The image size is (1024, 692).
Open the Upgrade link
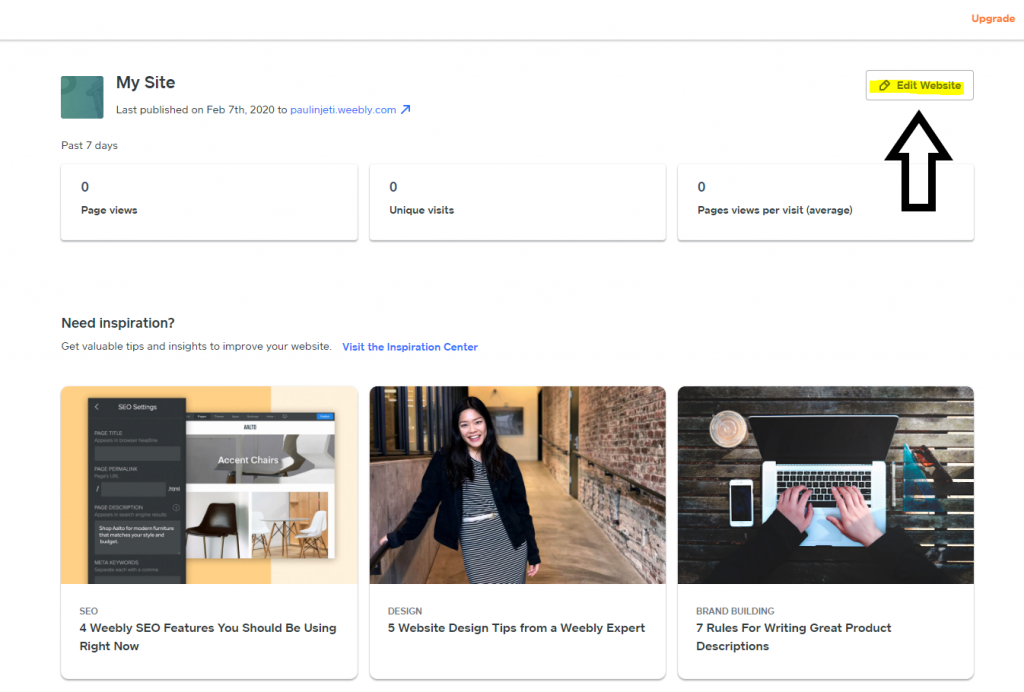993,18
